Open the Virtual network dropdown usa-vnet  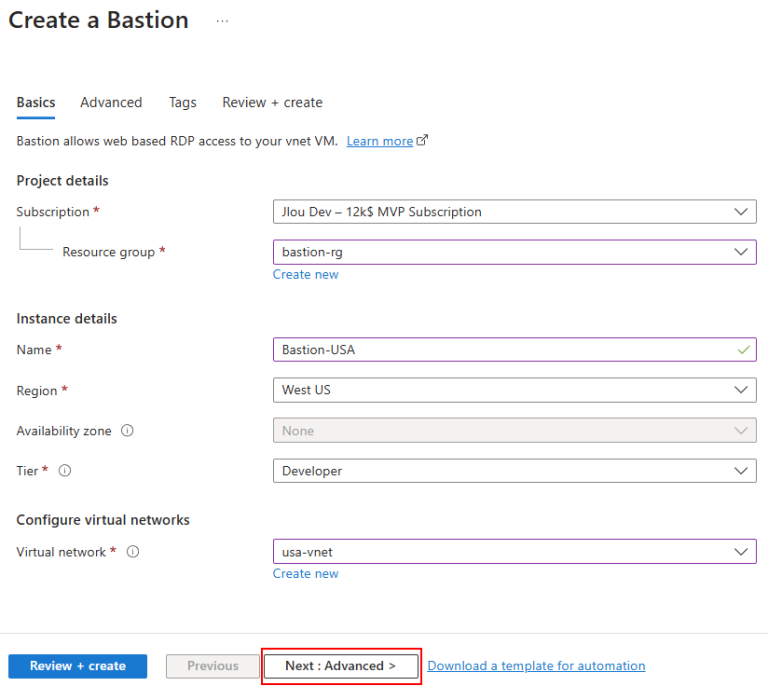click(x=514, y=552)
